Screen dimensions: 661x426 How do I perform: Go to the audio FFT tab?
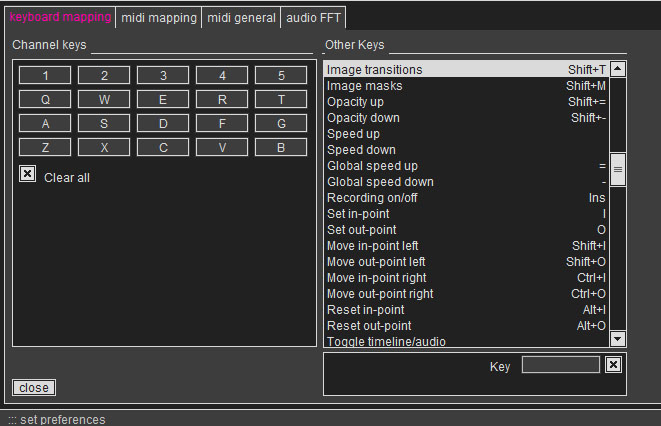315,18
